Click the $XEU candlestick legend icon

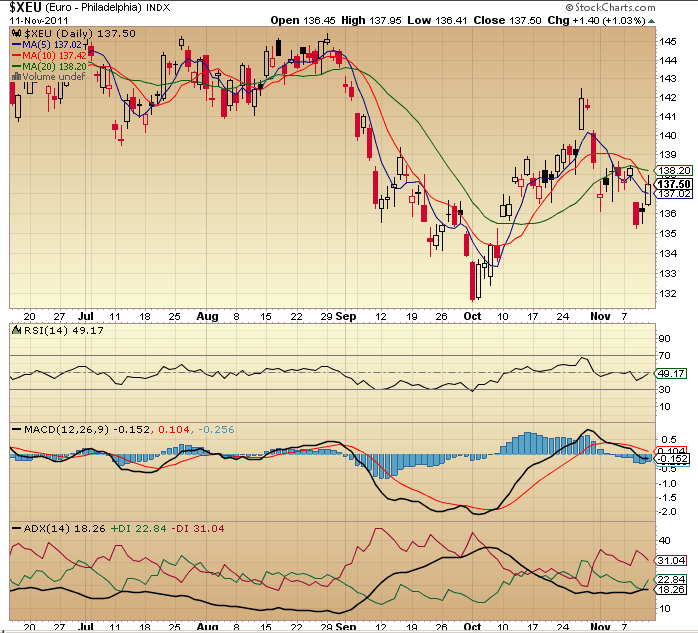coord(15,35)
